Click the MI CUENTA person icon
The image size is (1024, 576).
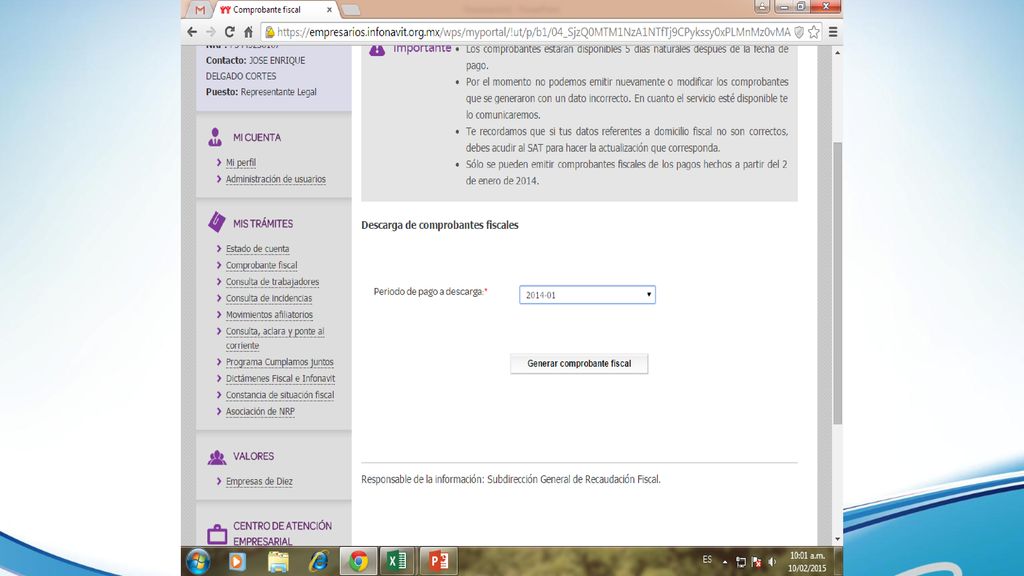point(215,137)
